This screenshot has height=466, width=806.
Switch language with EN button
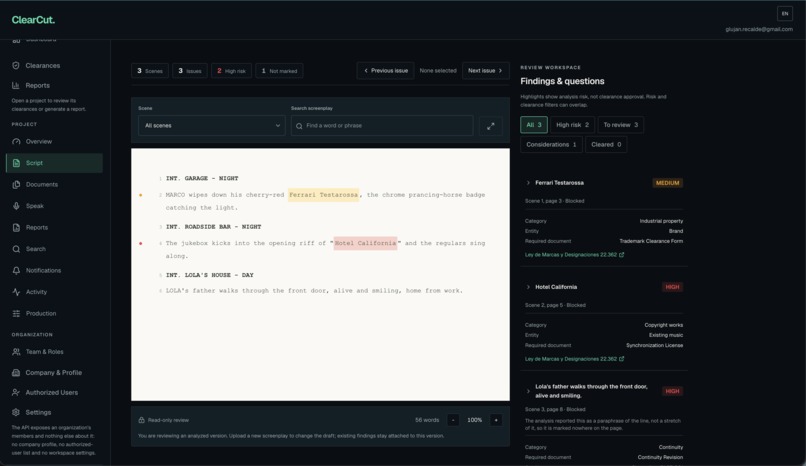pyautogui.click(x=784, y=14)
